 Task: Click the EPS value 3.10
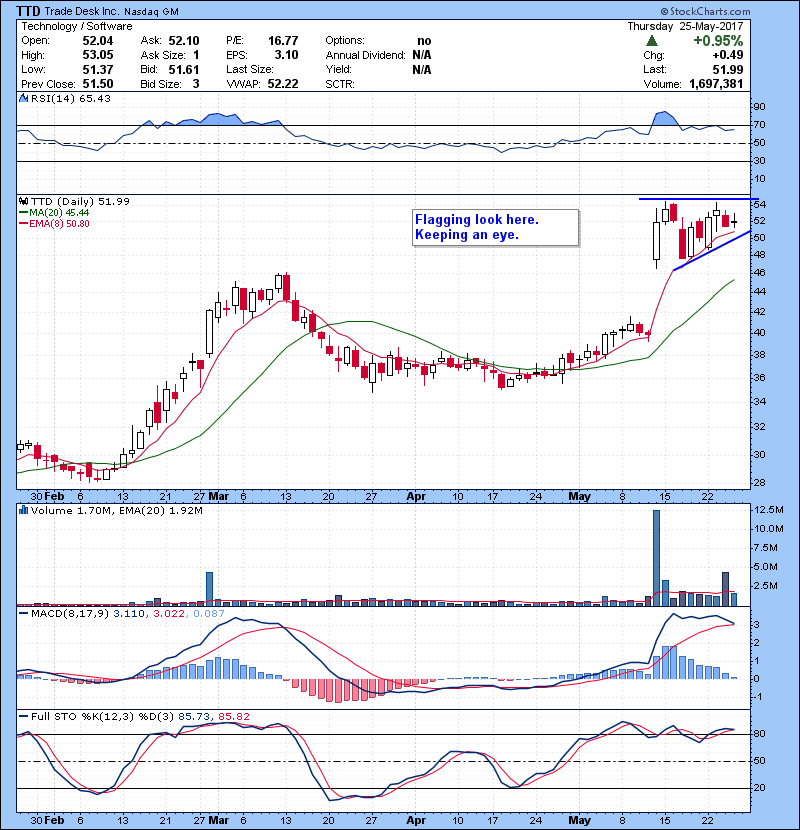(286, 55)
